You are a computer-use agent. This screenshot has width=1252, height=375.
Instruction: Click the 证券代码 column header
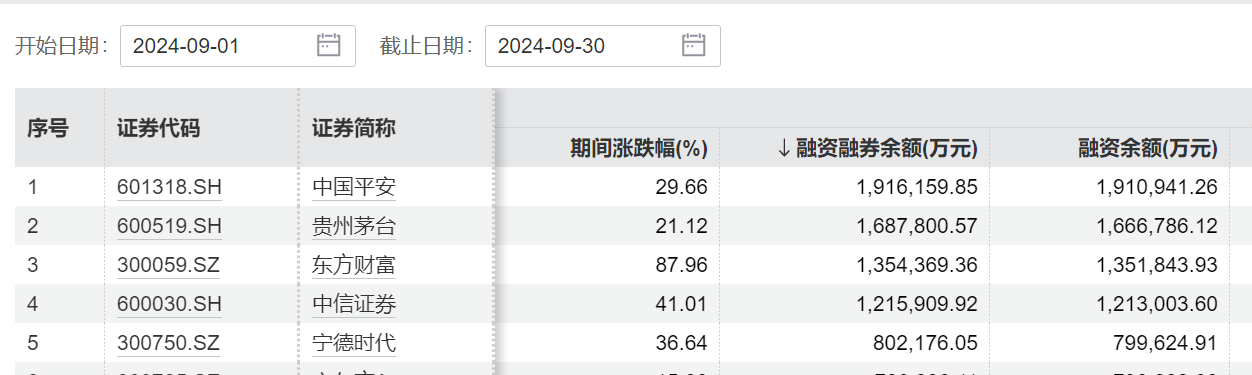click(x=158, y=128)
